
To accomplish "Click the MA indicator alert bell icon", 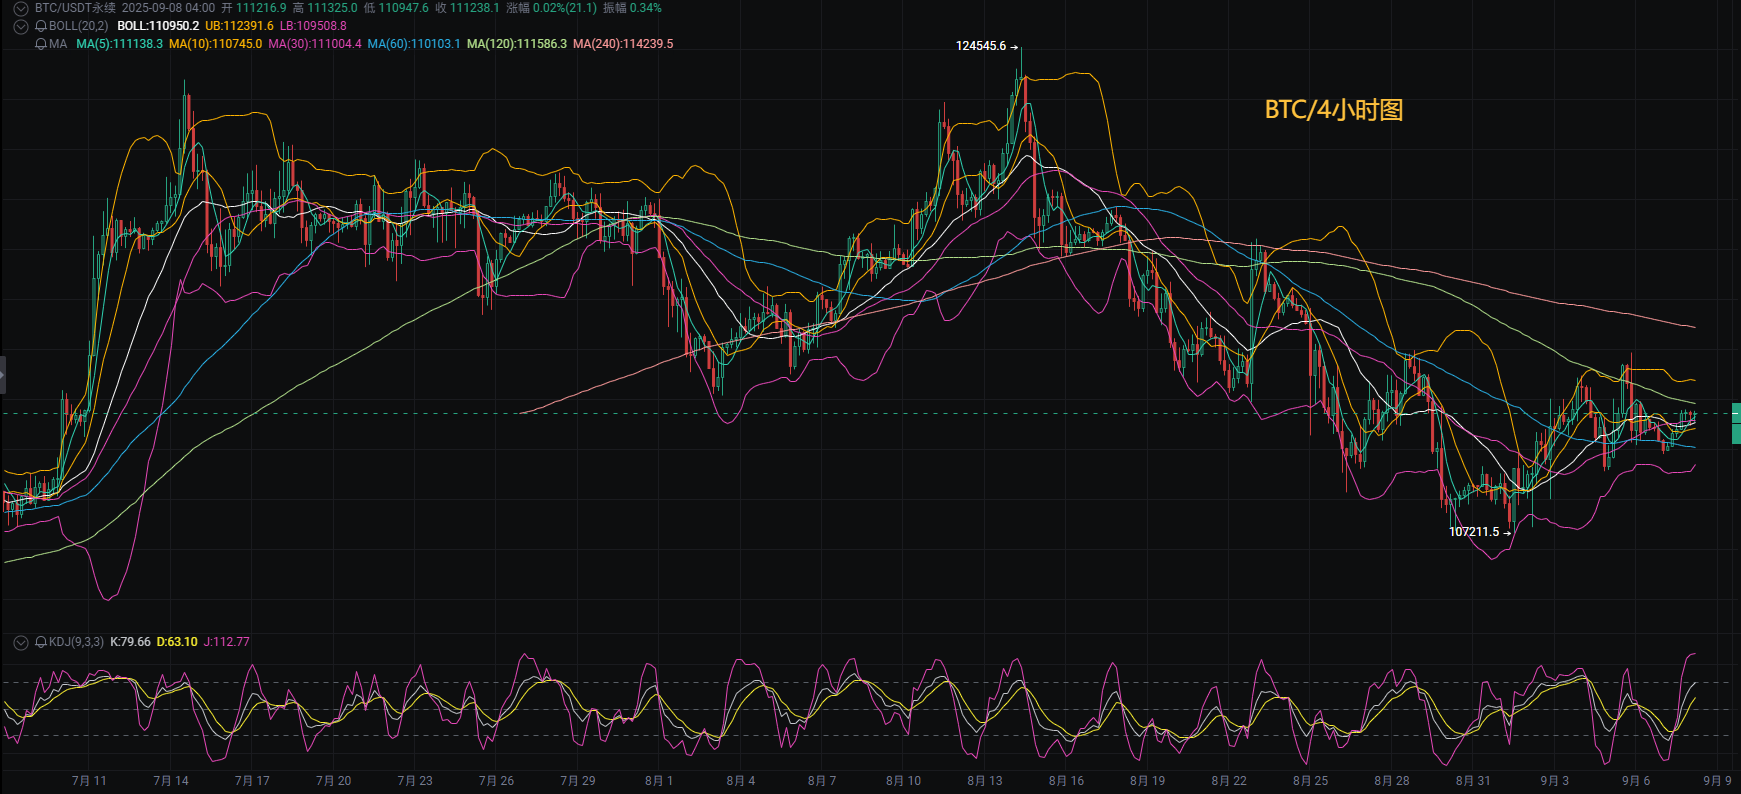I will pyautogui.click(x=41, y=44).
